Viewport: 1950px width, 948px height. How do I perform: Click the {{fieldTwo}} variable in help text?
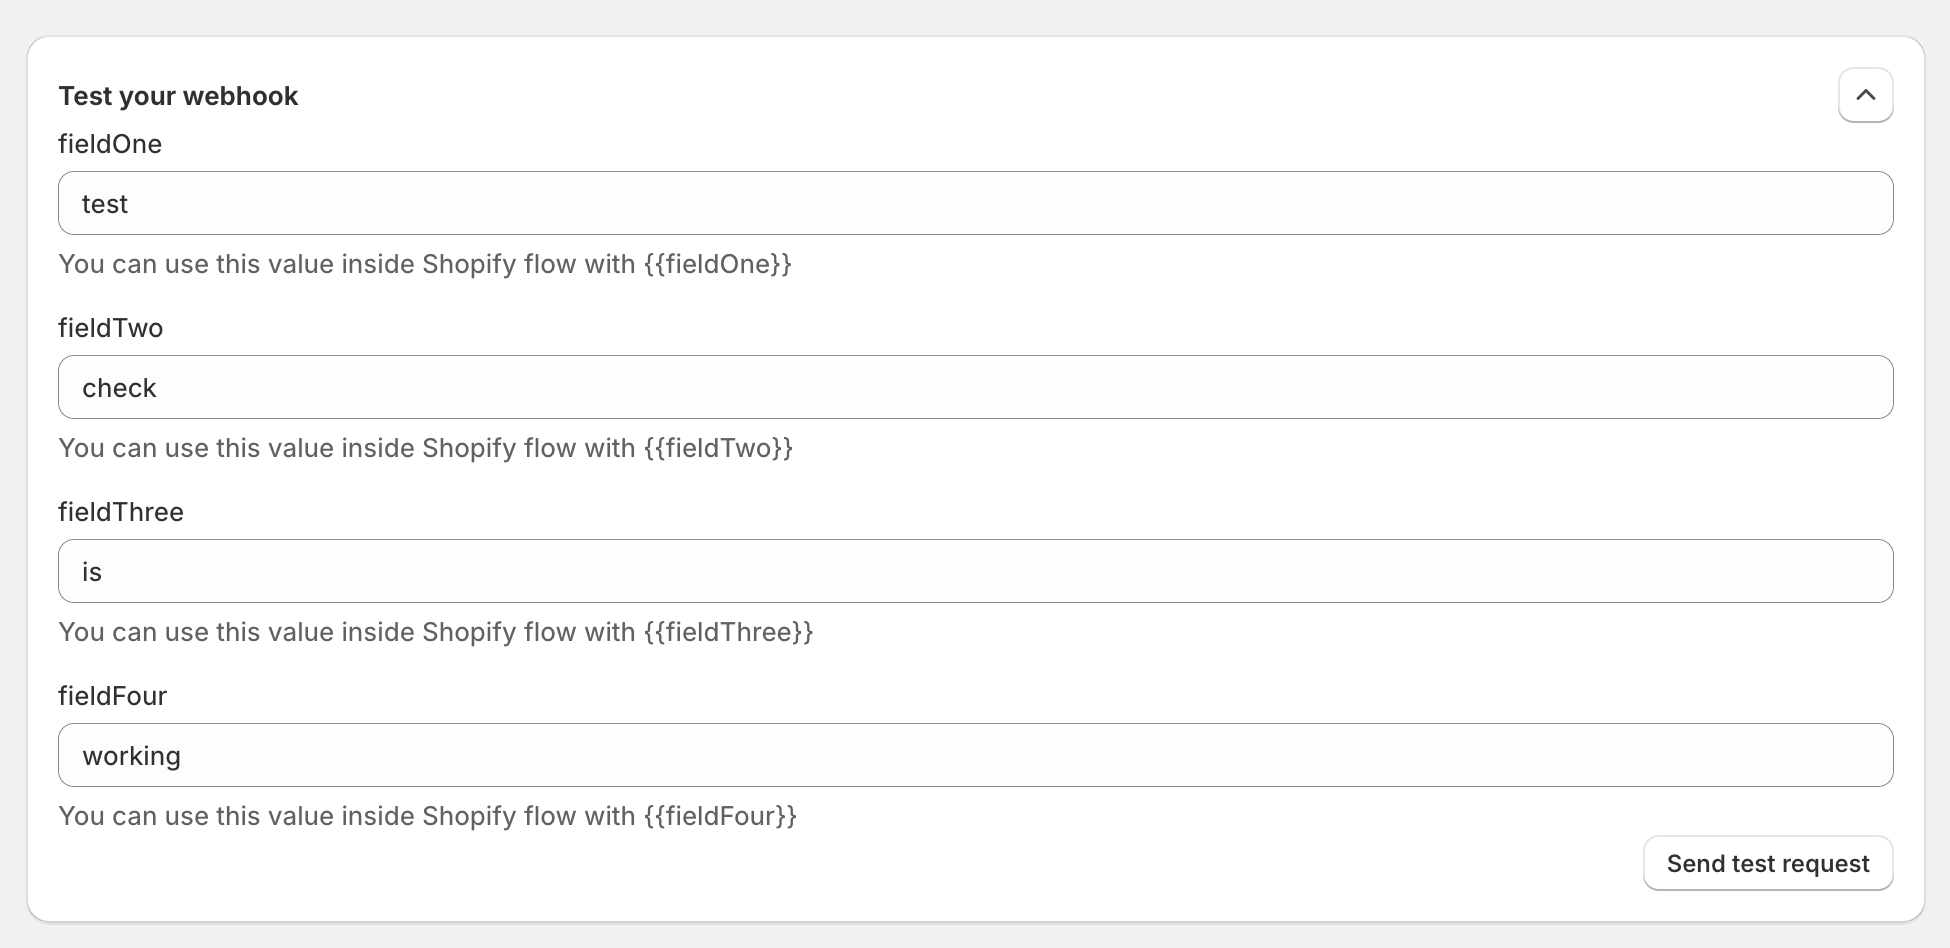coord(719,448)
